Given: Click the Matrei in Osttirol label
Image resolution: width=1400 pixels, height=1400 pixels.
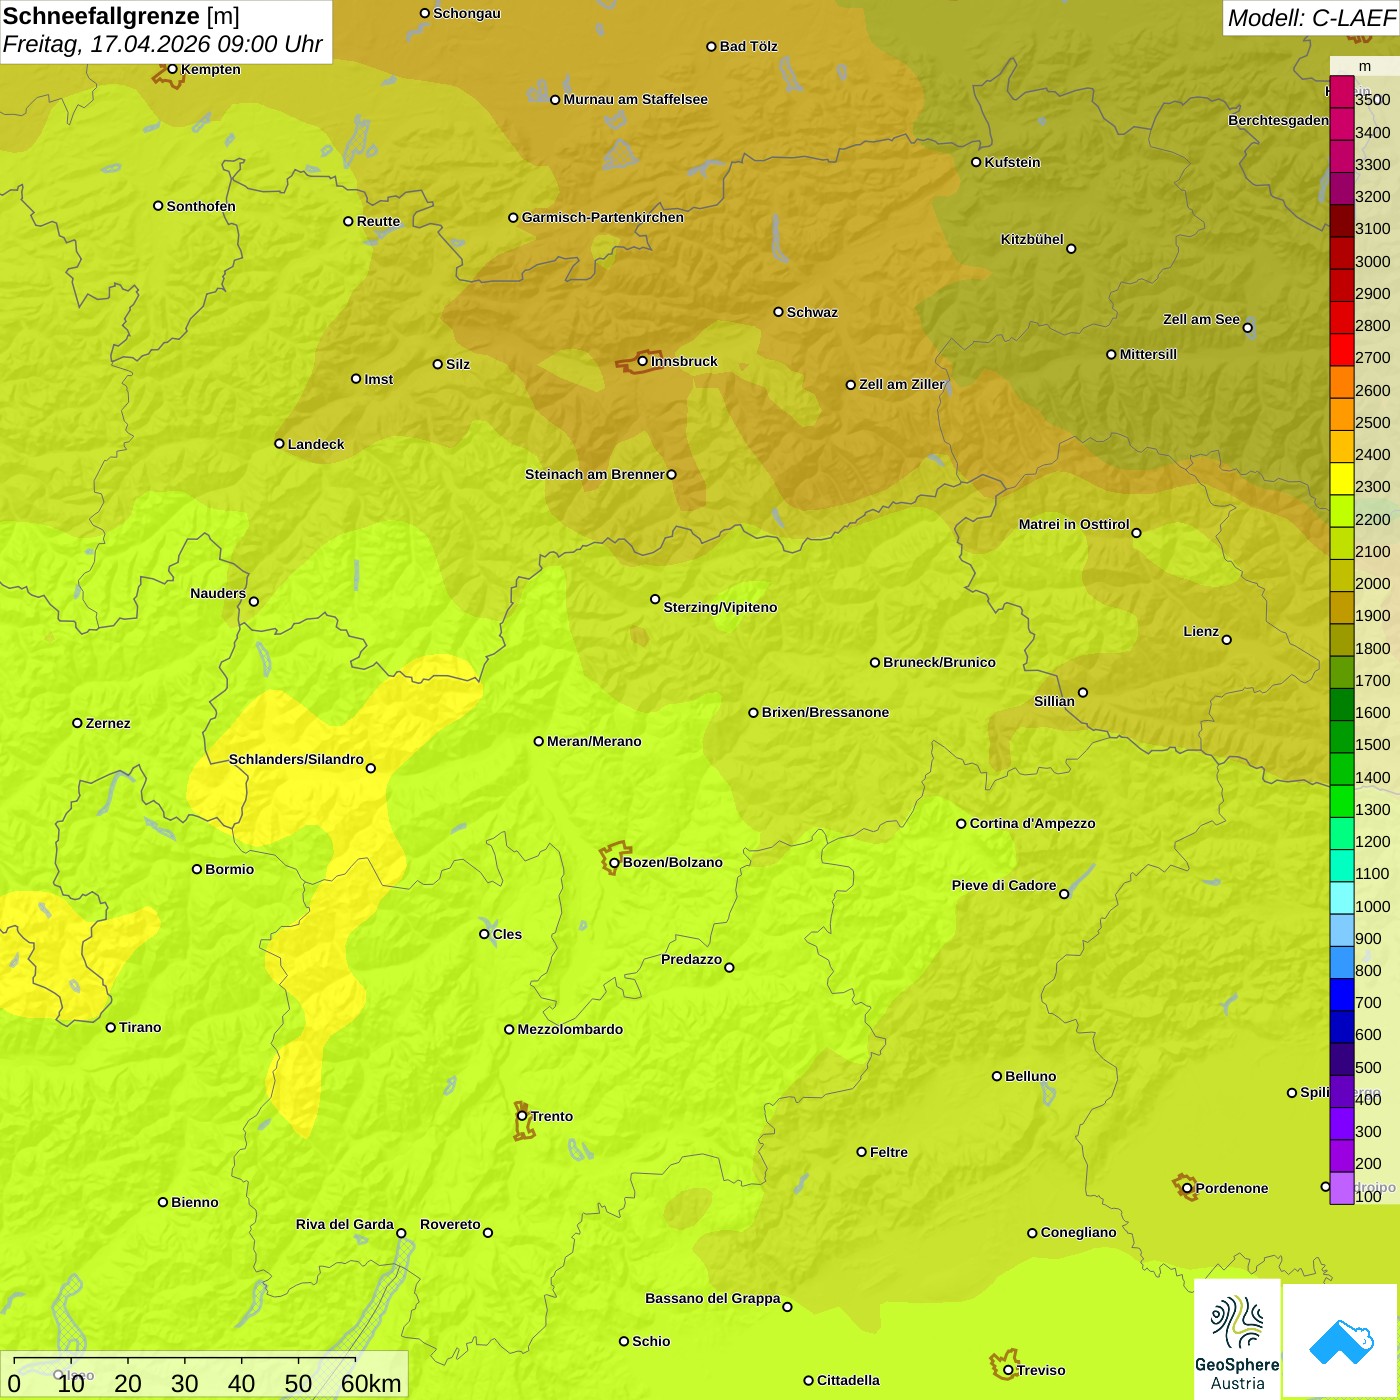Looking at the screenshot, I should click(1074, 524).
